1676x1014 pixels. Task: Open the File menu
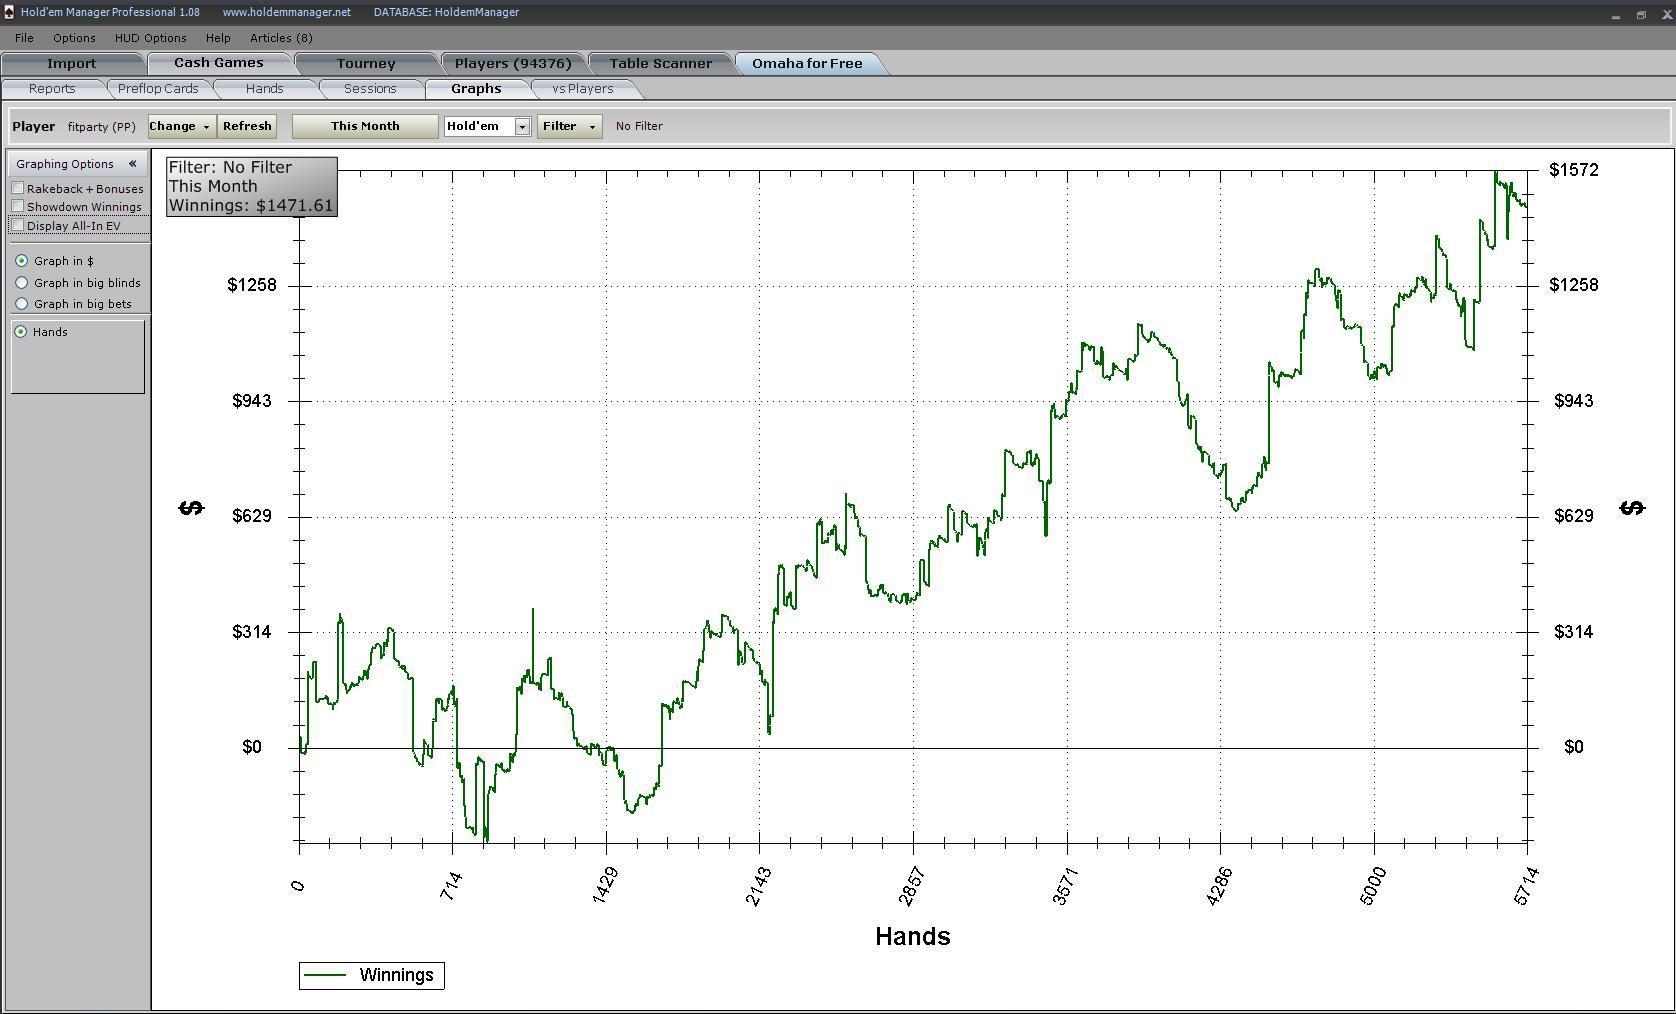click(x=24, y=38)
